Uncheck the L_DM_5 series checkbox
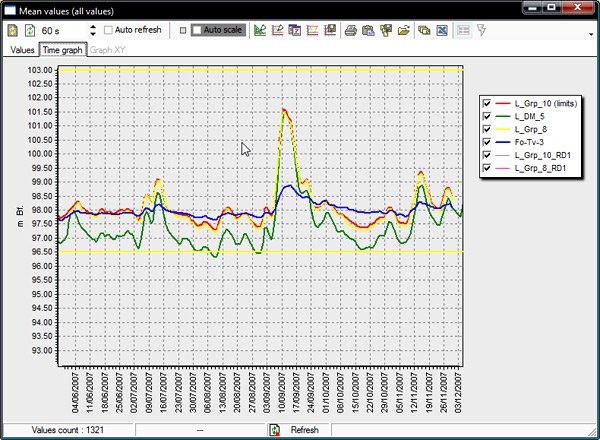The image size is (600, 440). point(487,116)
